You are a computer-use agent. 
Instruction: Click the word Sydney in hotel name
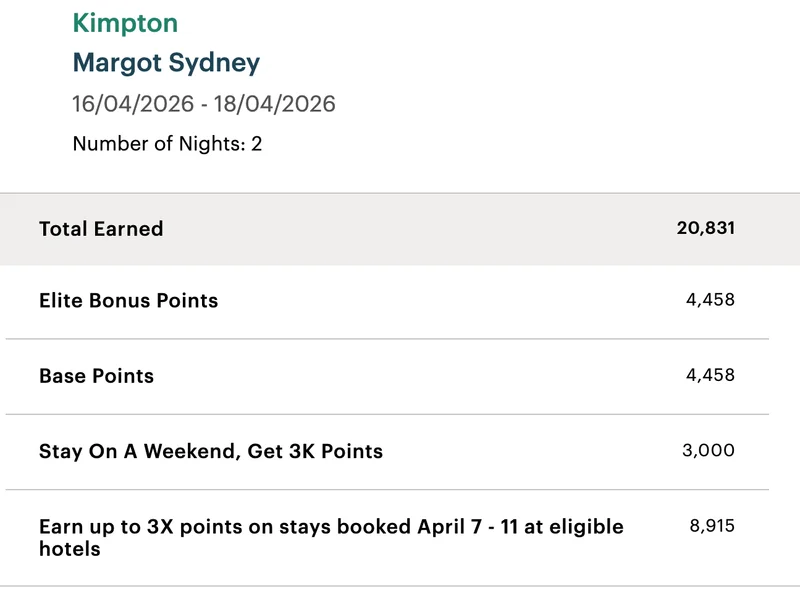214,63
